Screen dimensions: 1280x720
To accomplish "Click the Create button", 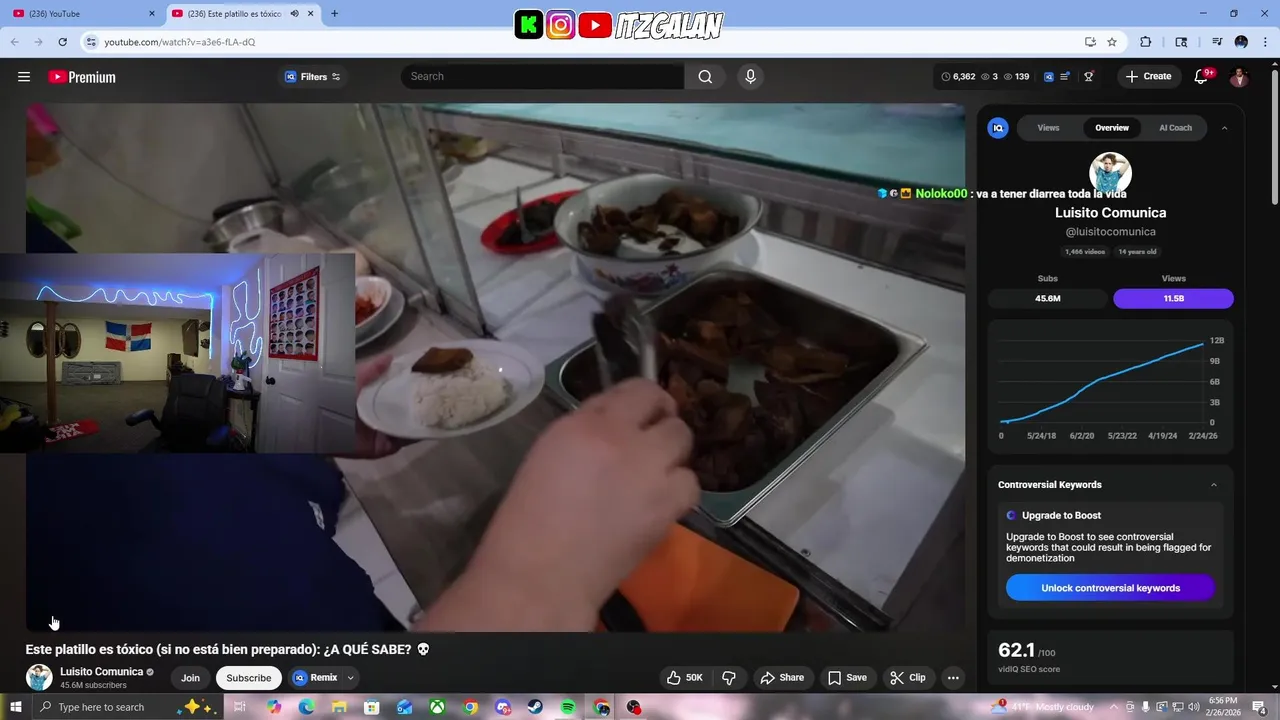I will (1148, 77).
